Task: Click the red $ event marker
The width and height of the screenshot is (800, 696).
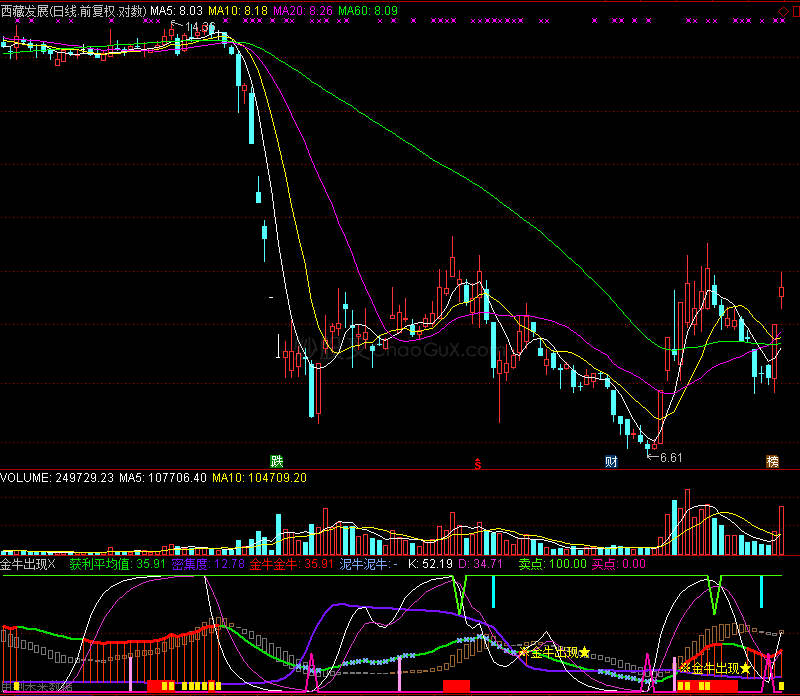Action: click(x=478, y=463)
